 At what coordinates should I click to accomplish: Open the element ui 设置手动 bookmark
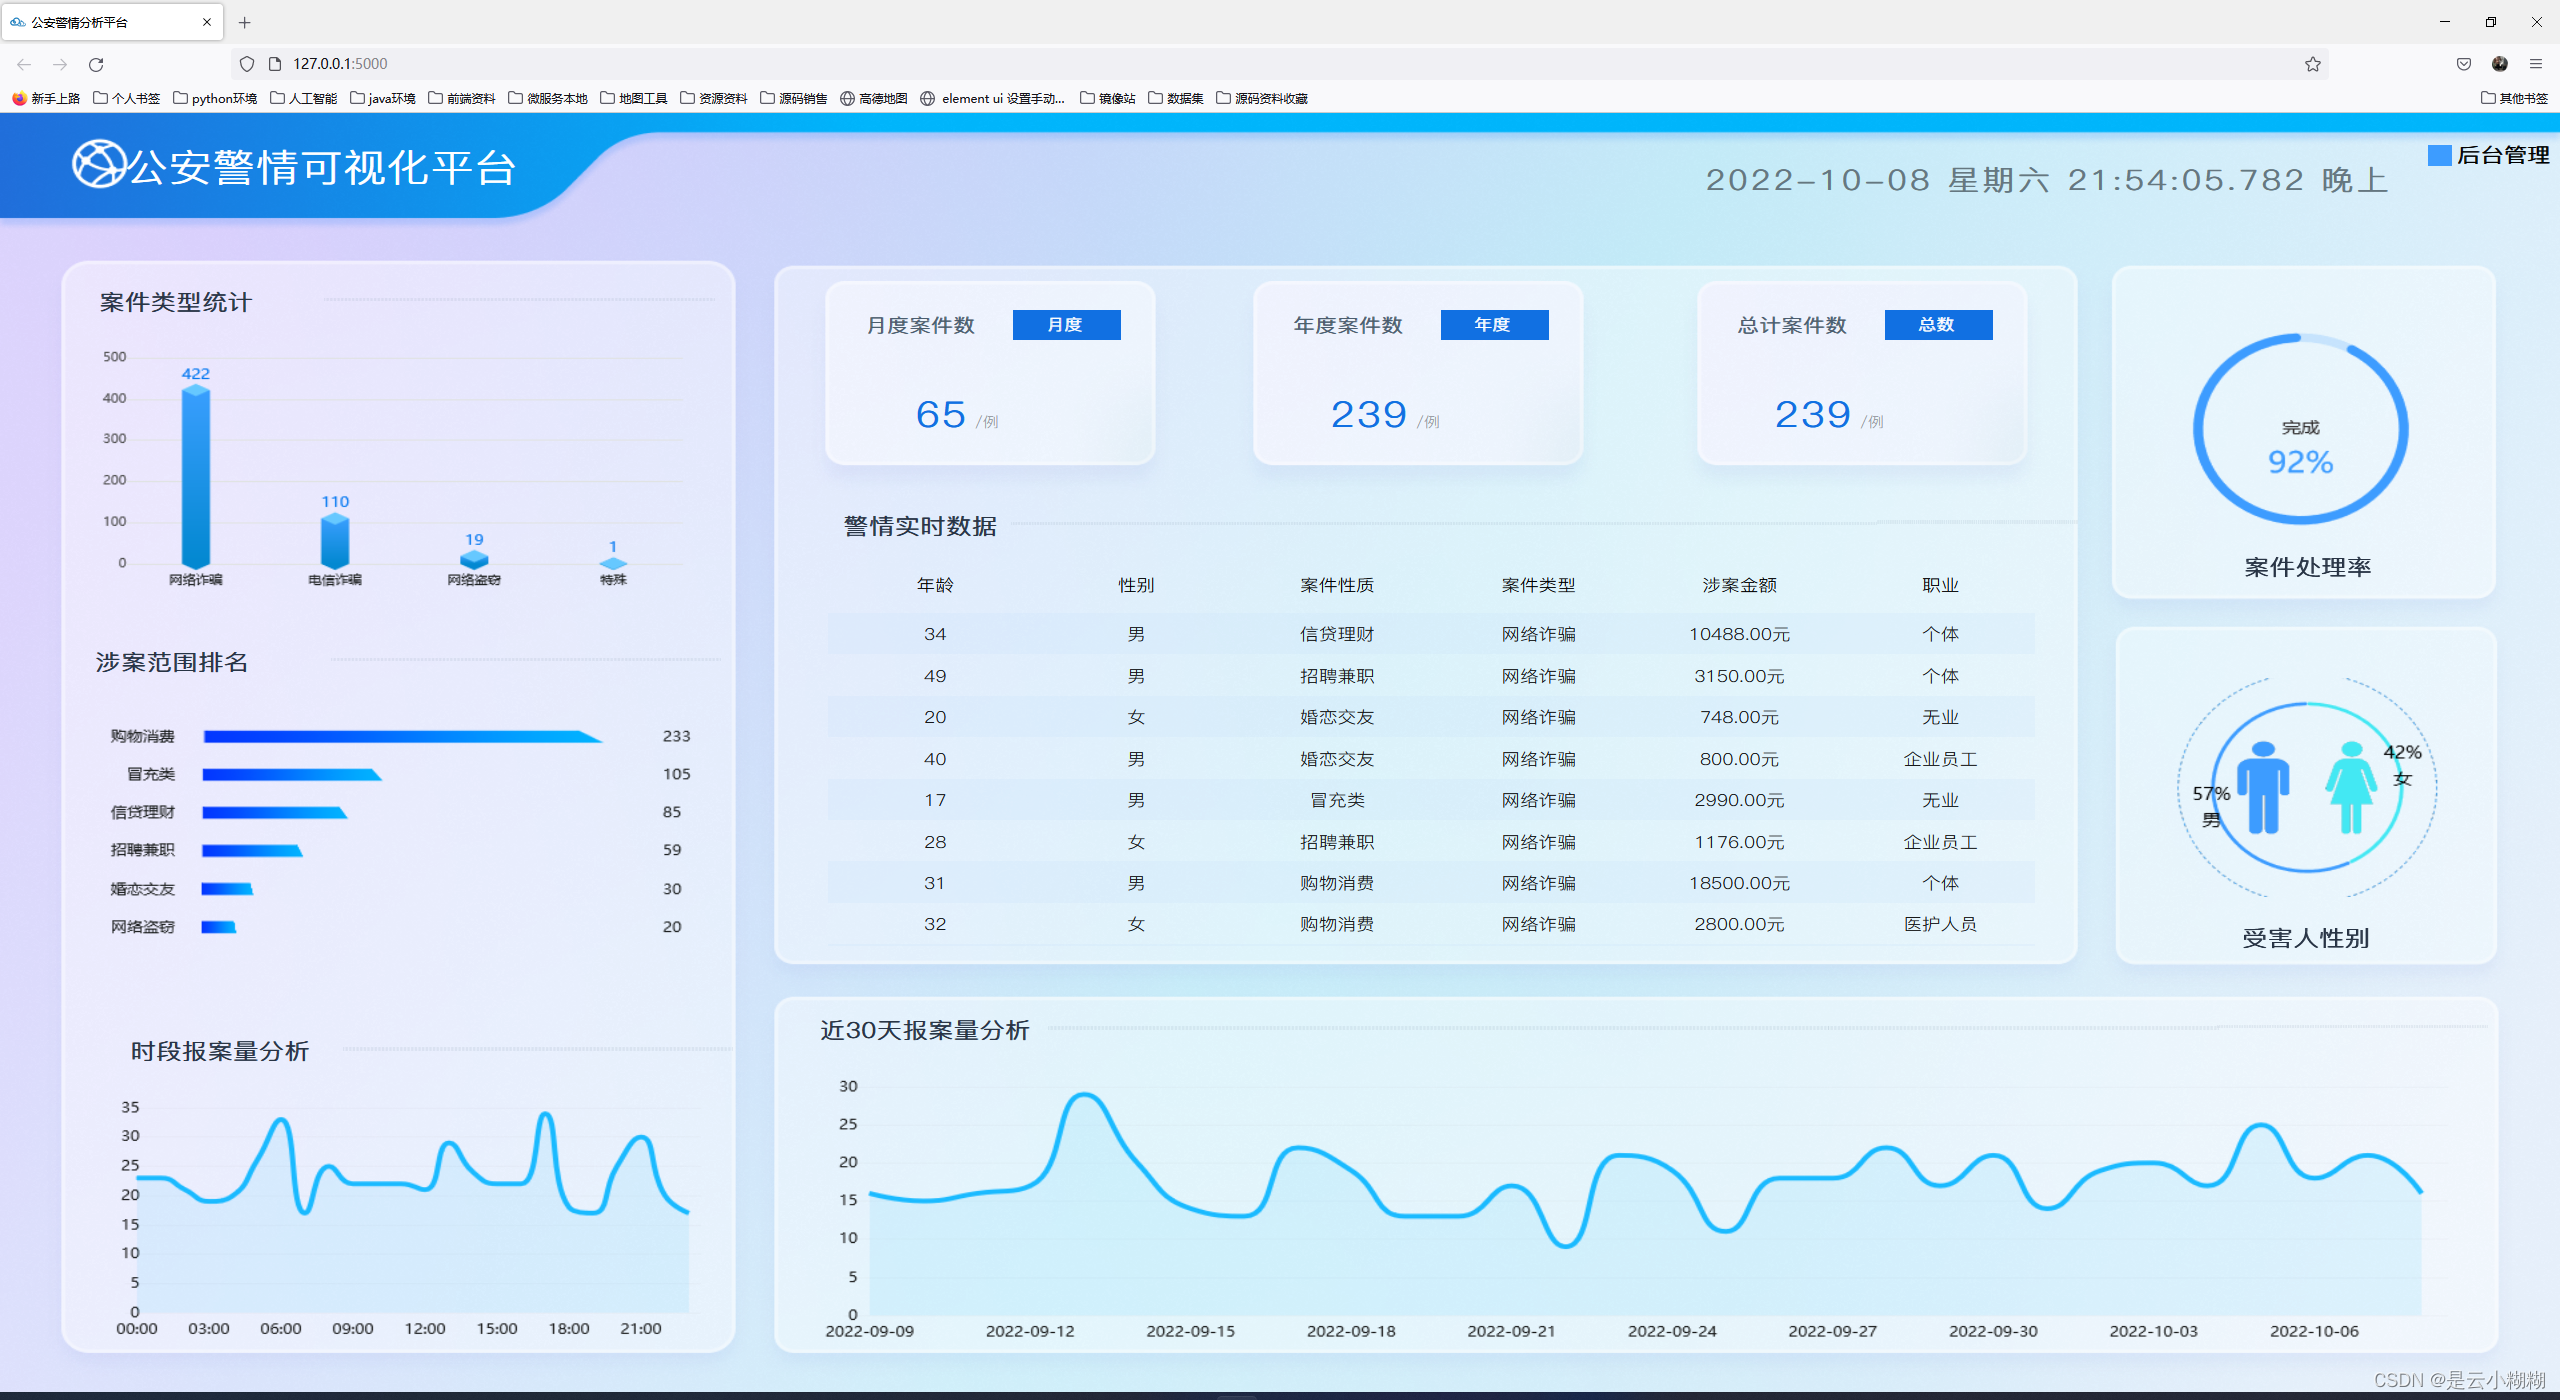pos(993,98)
